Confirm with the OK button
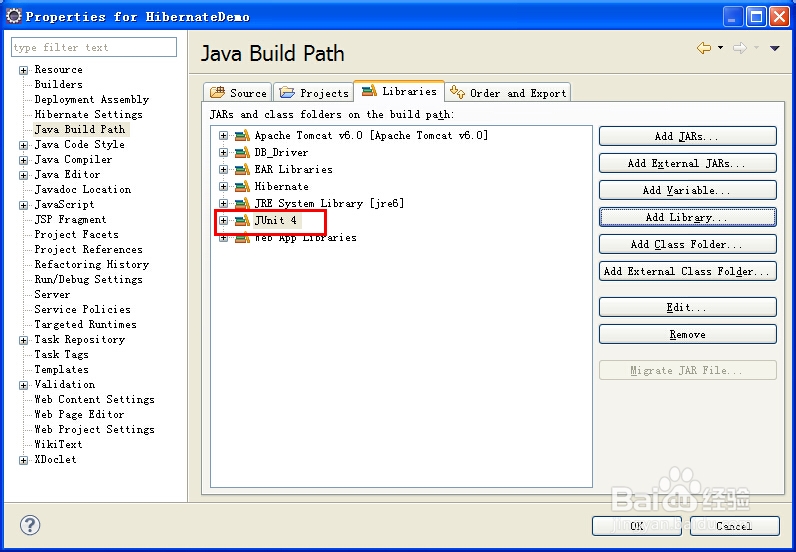This screenshot has height=552, width=796. (637, 526)
